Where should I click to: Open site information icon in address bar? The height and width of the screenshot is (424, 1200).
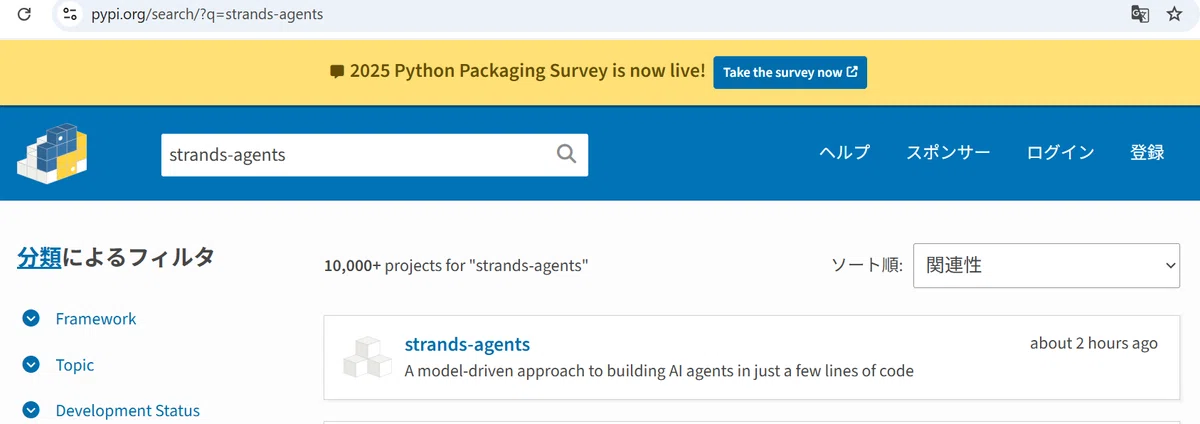[x=69, y=14]
